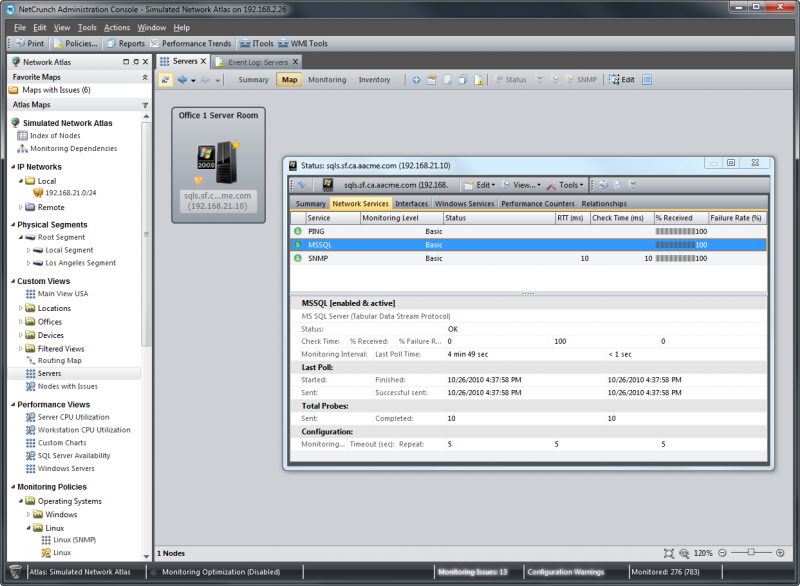Switch to the Monitoring view button
The image size is (800, 586).
(327, 80)
